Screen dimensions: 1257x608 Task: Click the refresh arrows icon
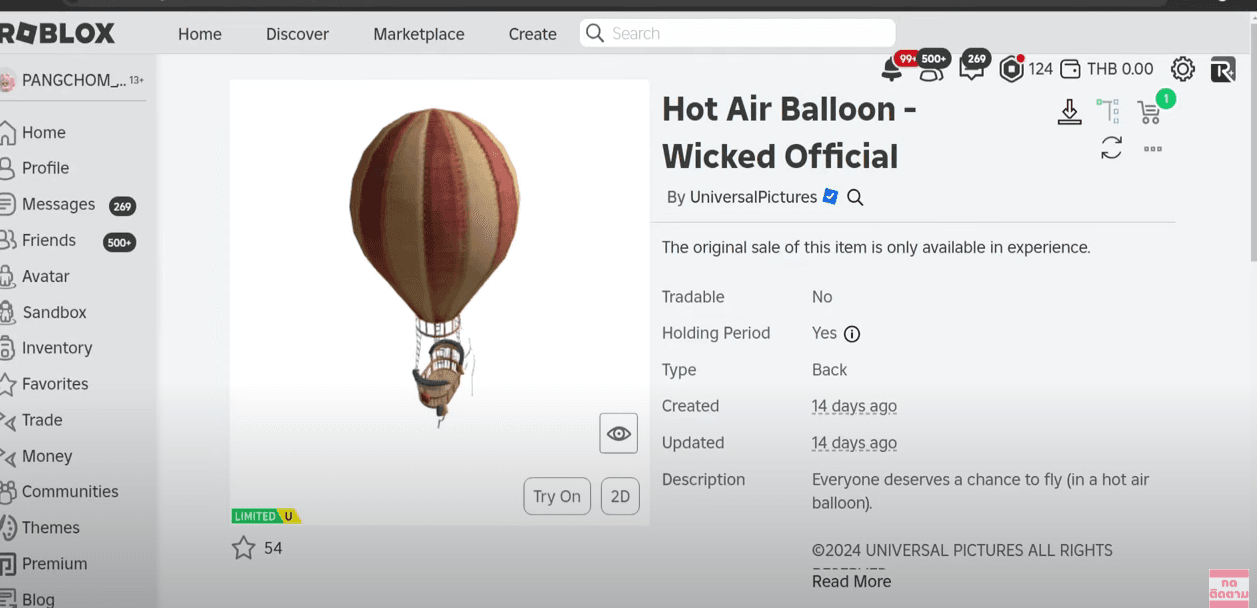[1111, 149]
